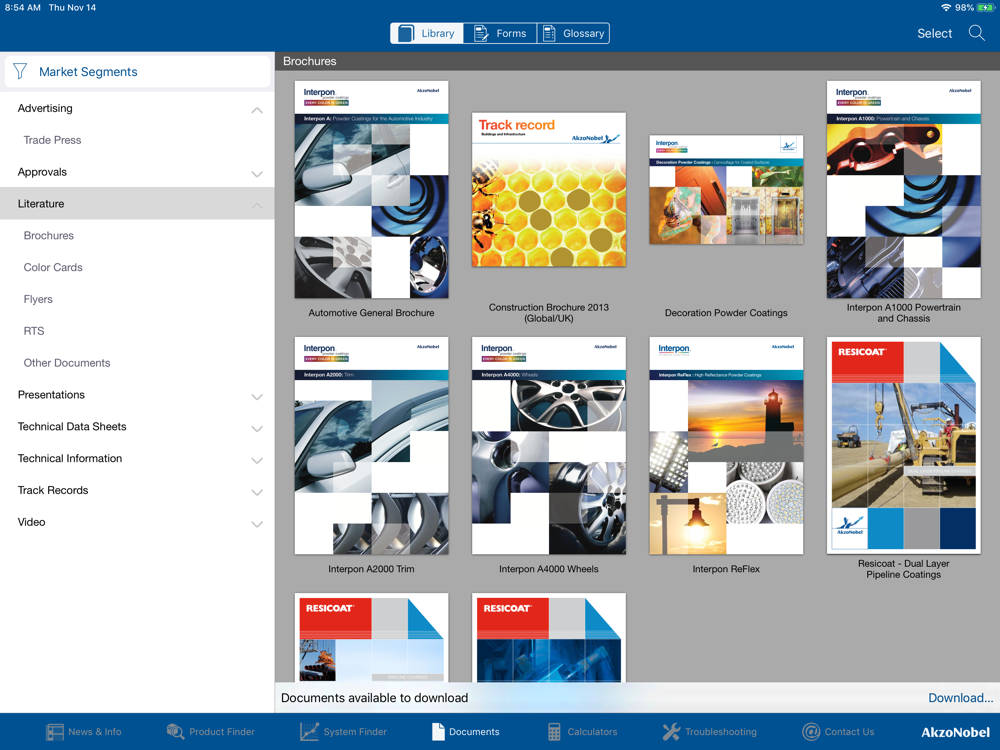The image size is (1000, 750).
Task: Click the Glossary page icon
Action: [548, 33]
